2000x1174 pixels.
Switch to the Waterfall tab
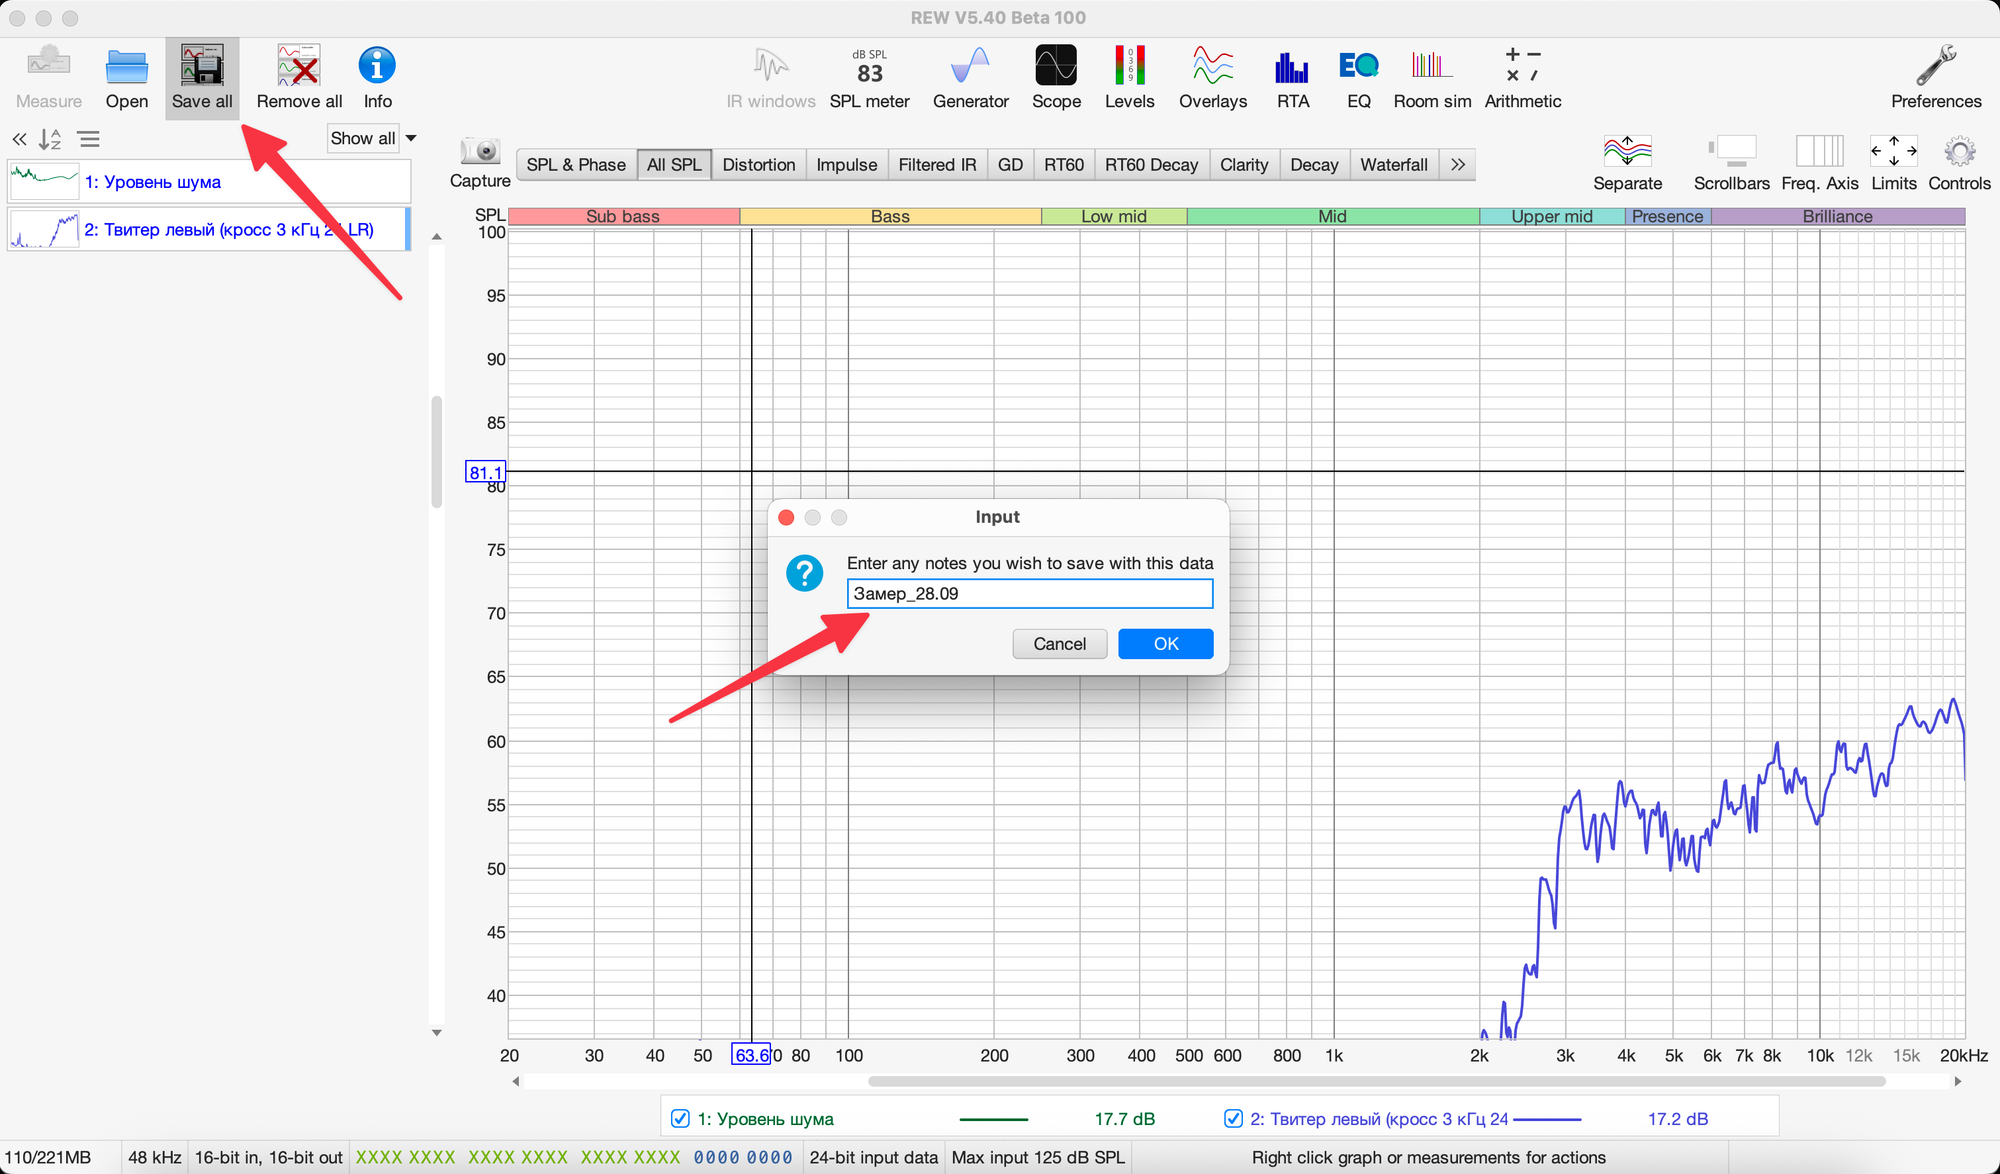click(x=1393, y=165)
